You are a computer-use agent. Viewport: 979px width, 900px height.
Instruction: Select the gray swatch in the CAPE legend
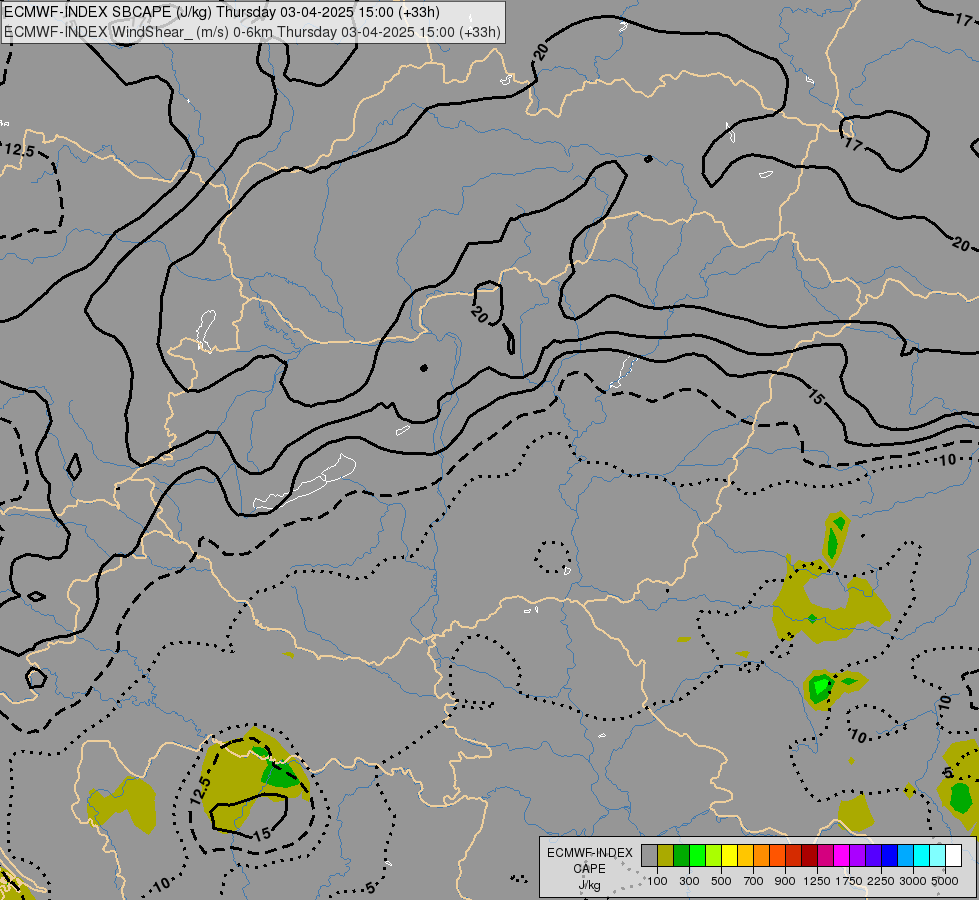pyautogui.click(x=649, y=855)
